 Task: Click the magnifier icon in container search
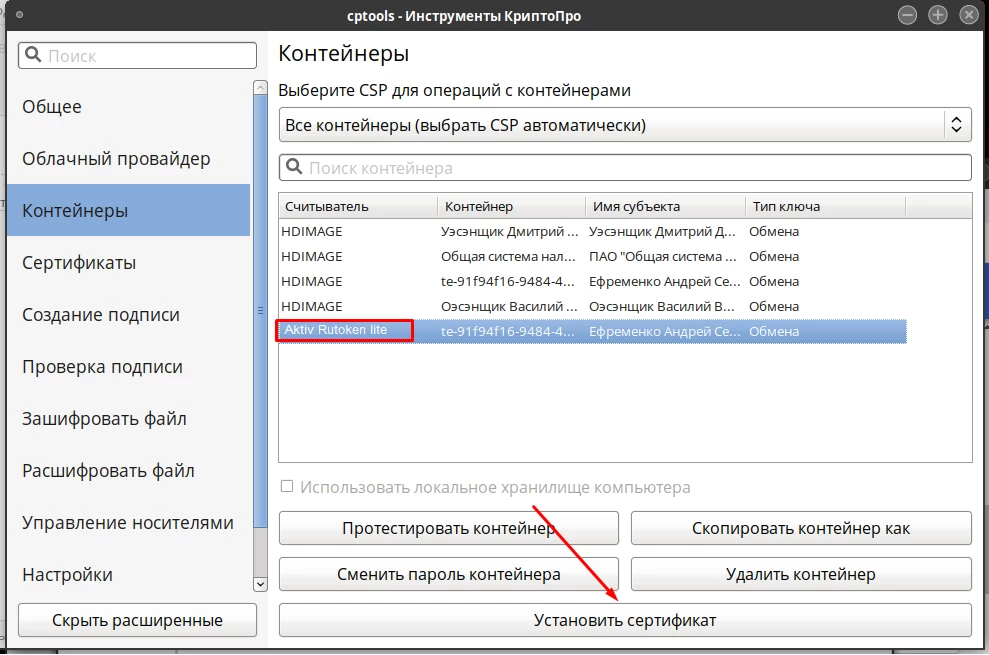point(294,167)
